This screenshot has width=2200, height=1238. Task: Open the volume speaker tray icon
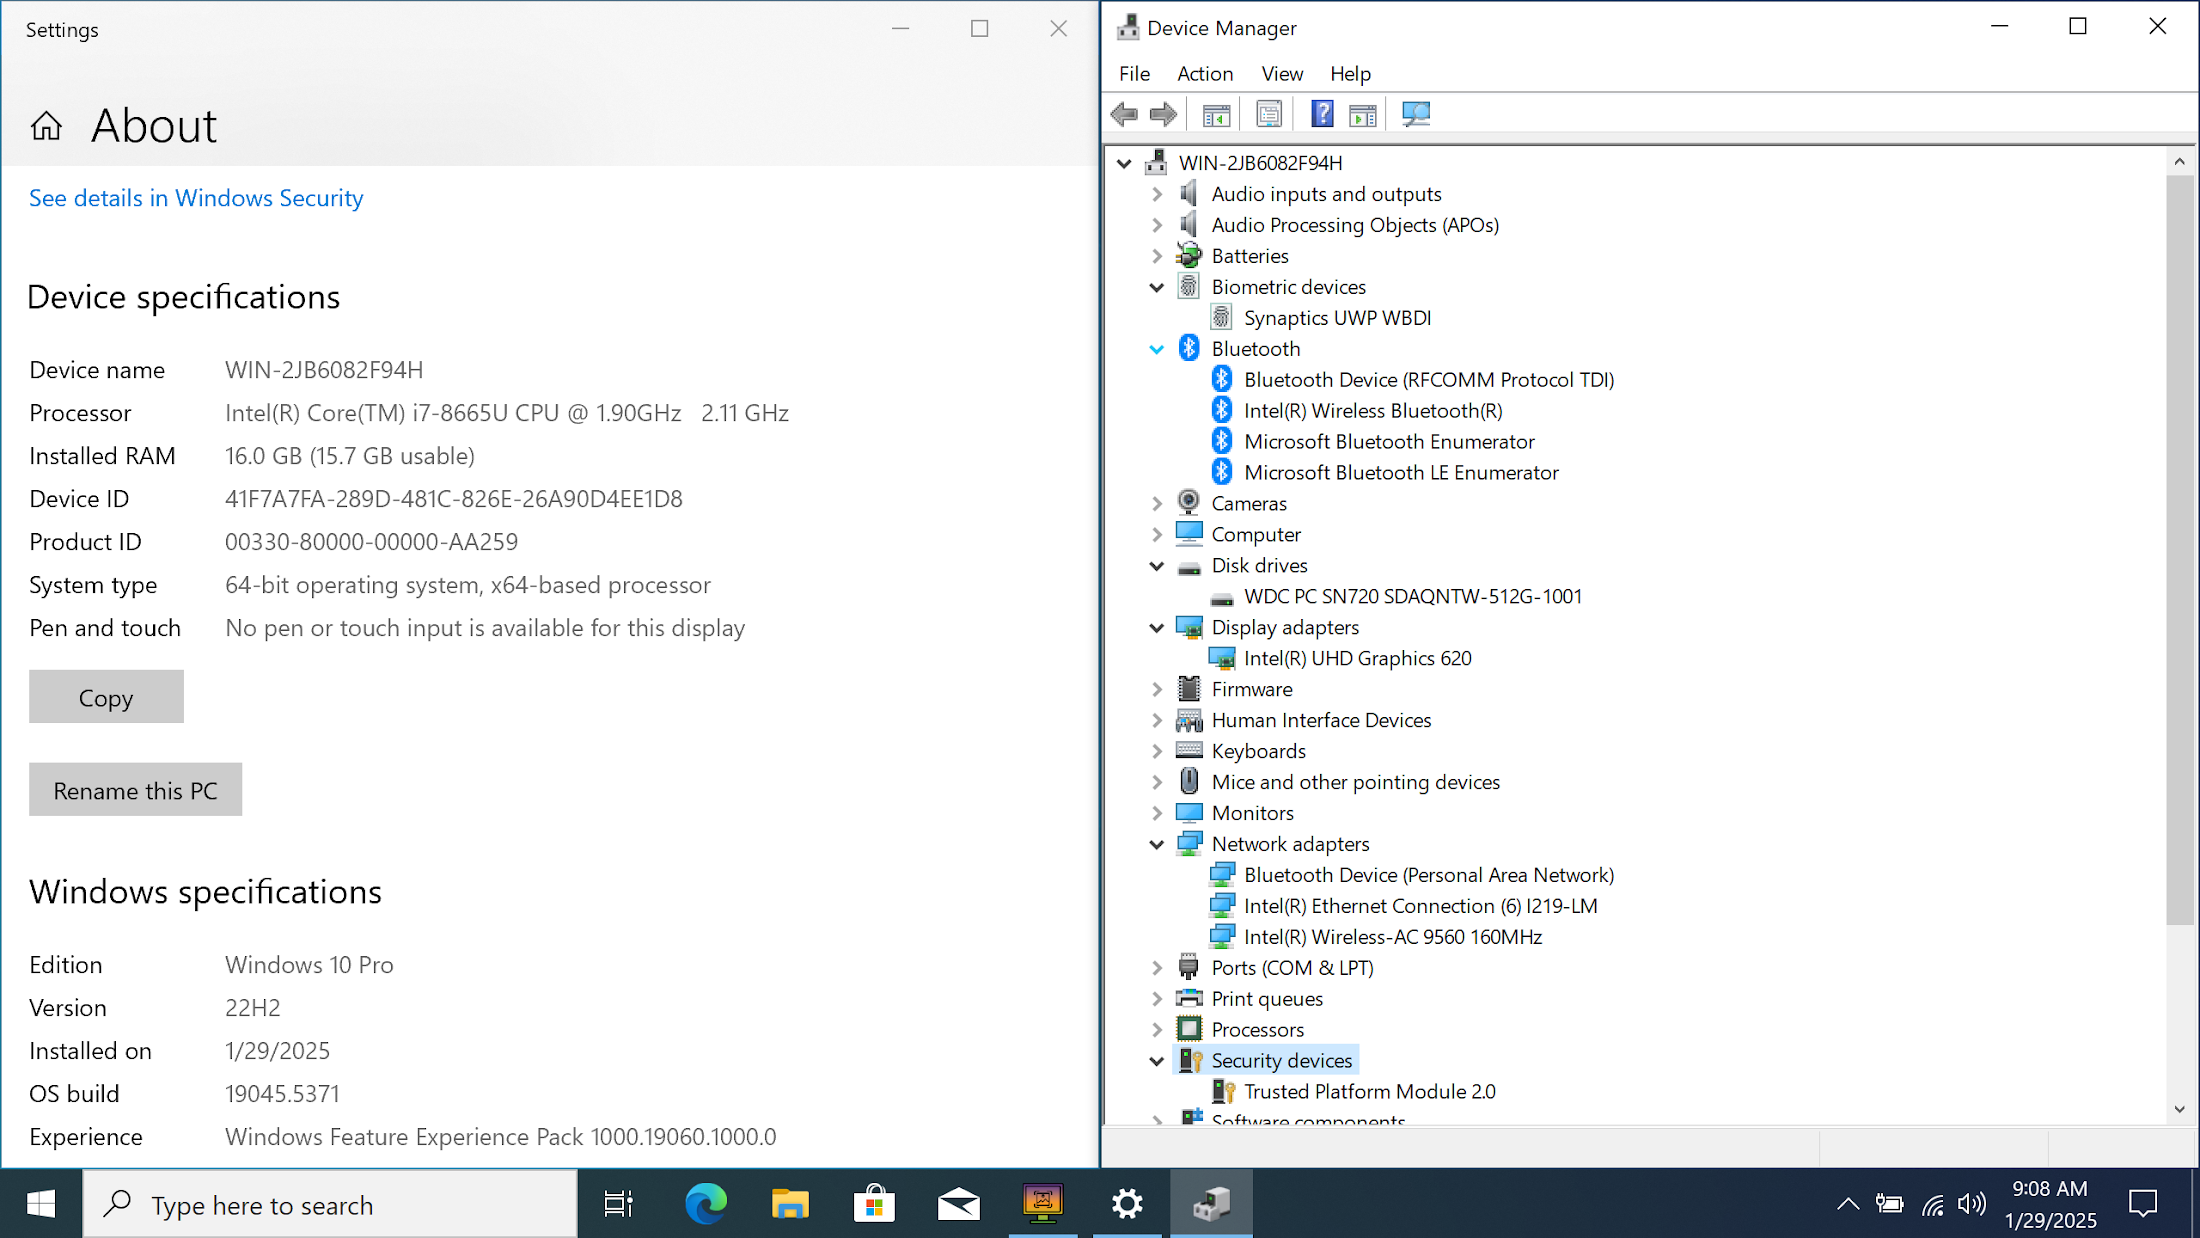(x=1971, y=1204)
